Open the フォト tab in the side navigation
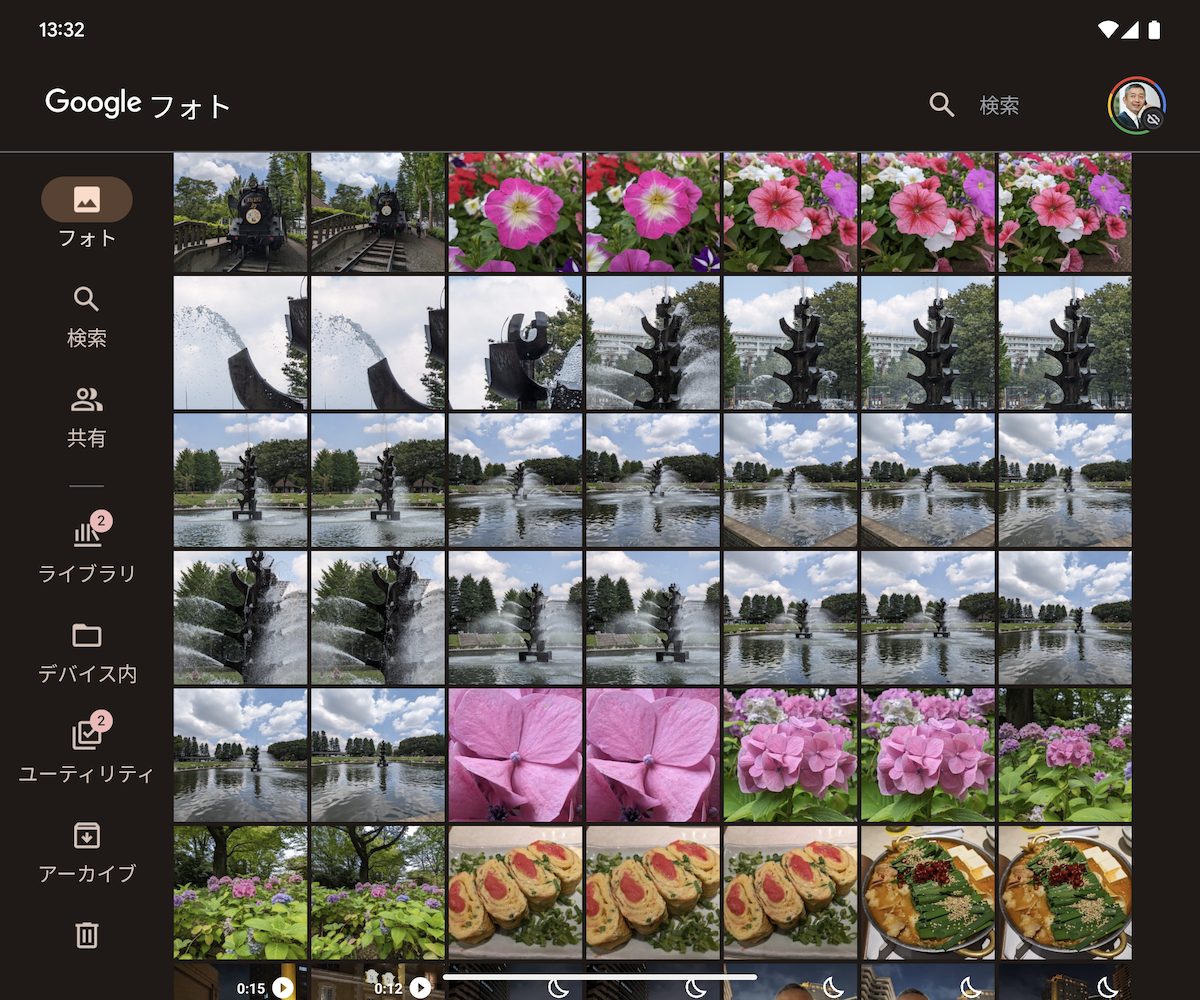 click(x=87, y=213)
